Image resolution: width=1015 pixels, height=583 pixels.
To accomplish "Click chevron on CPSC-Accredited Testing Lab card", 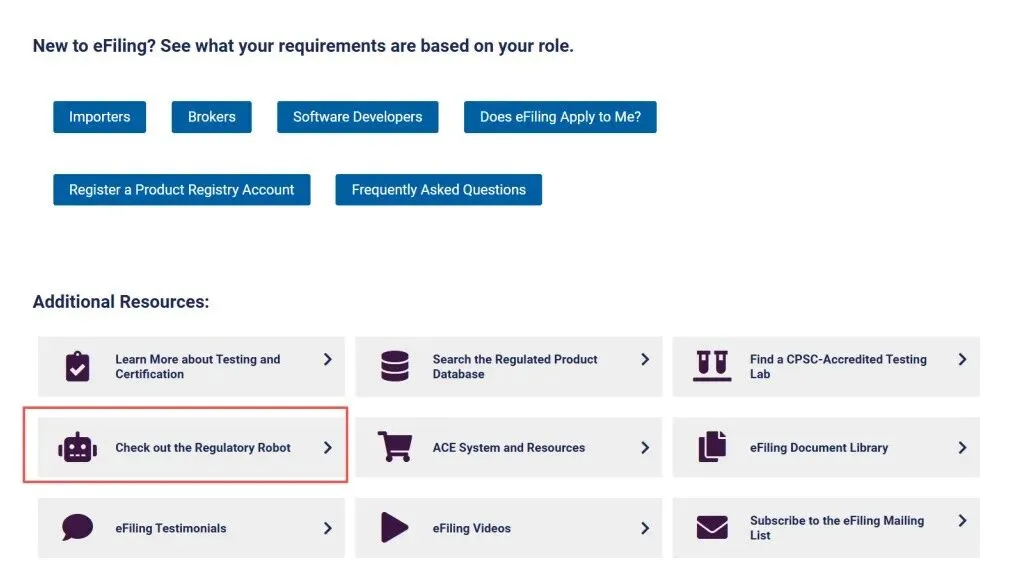I will [x=963, y=359].
